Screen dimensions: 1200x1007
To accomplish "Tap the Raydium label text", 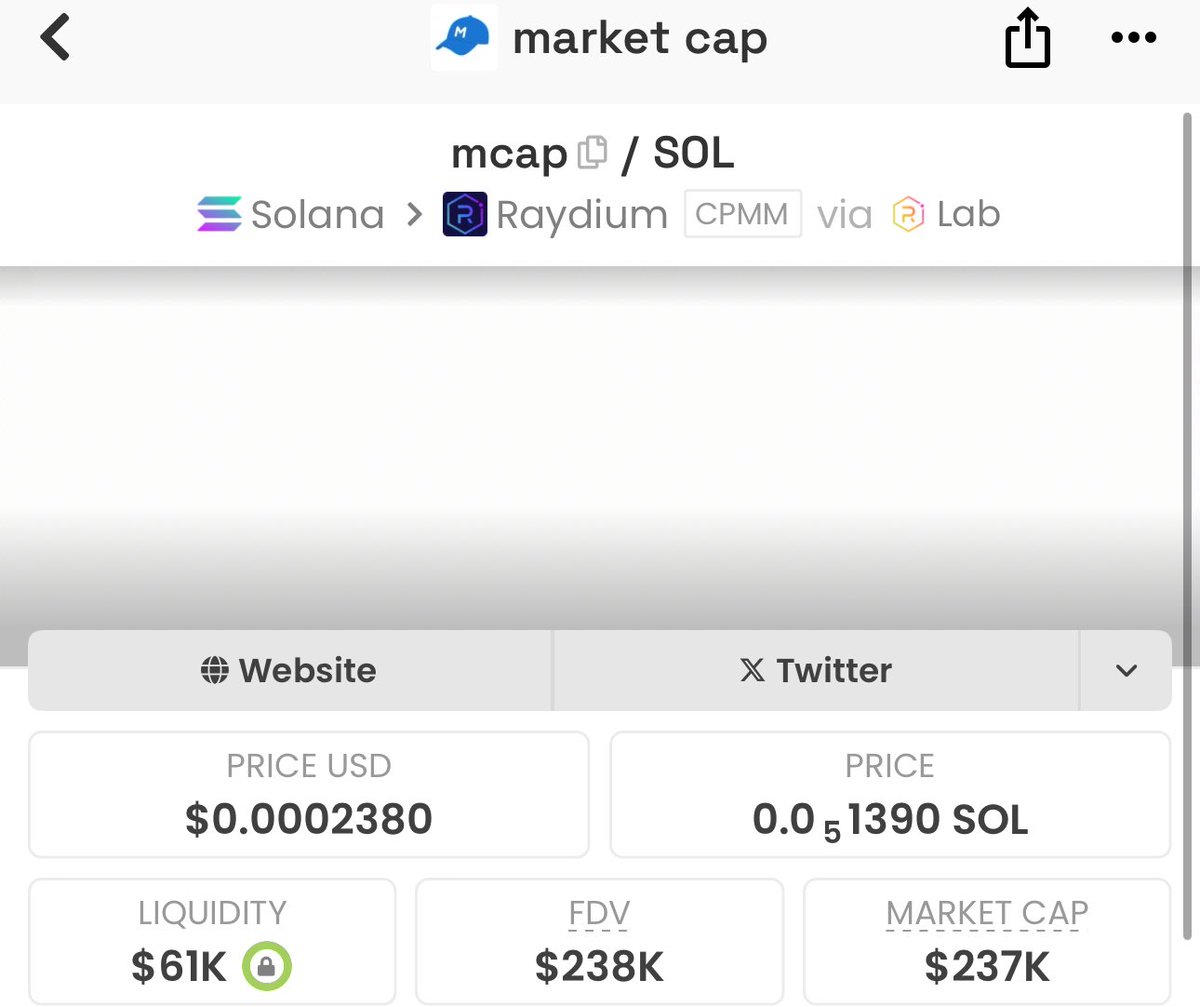I will [x=582, y=215].
